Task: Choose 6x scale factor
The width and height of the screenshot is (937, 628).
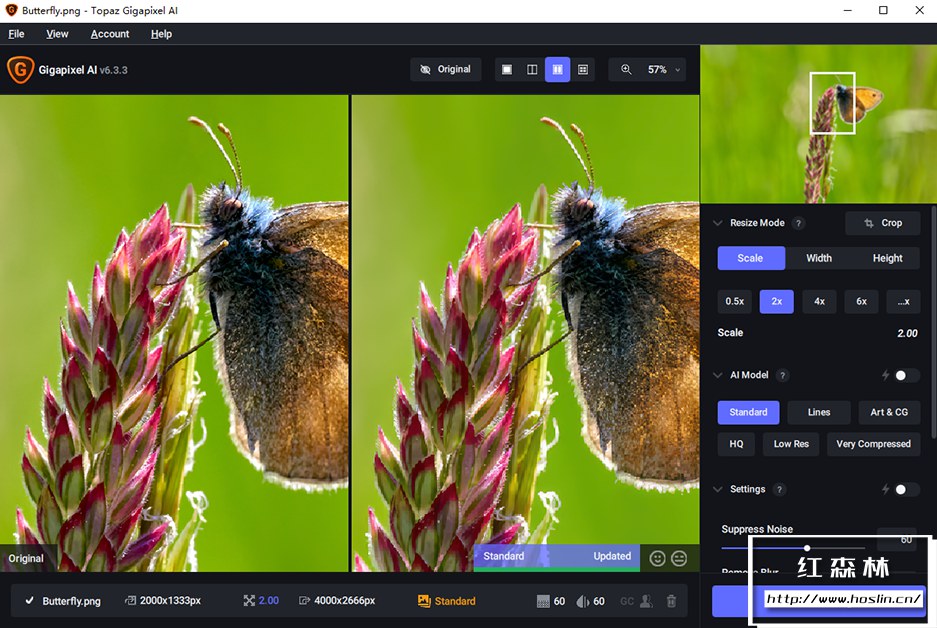Action: [x=861, y=302]
